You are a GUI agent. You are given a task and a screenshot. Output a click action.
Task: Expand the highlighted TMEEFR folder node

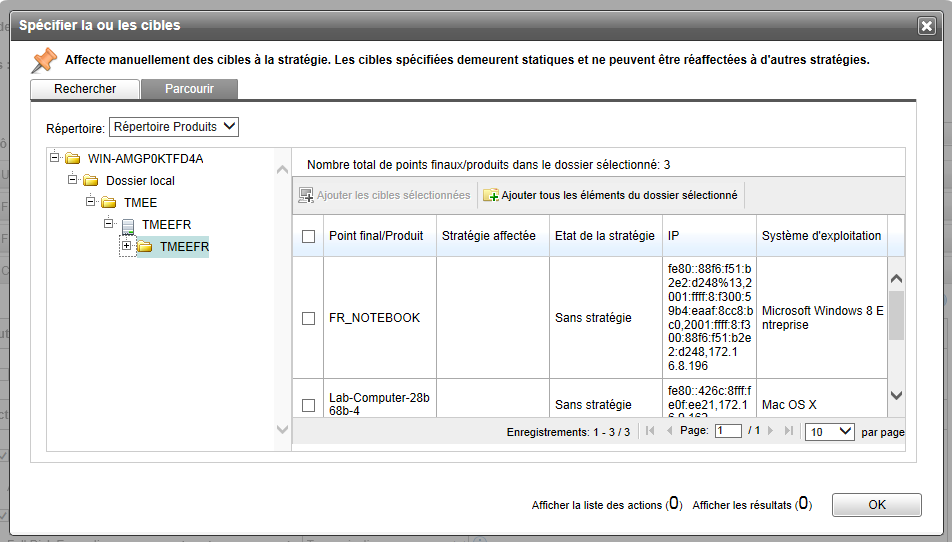(x=127, y=246)
